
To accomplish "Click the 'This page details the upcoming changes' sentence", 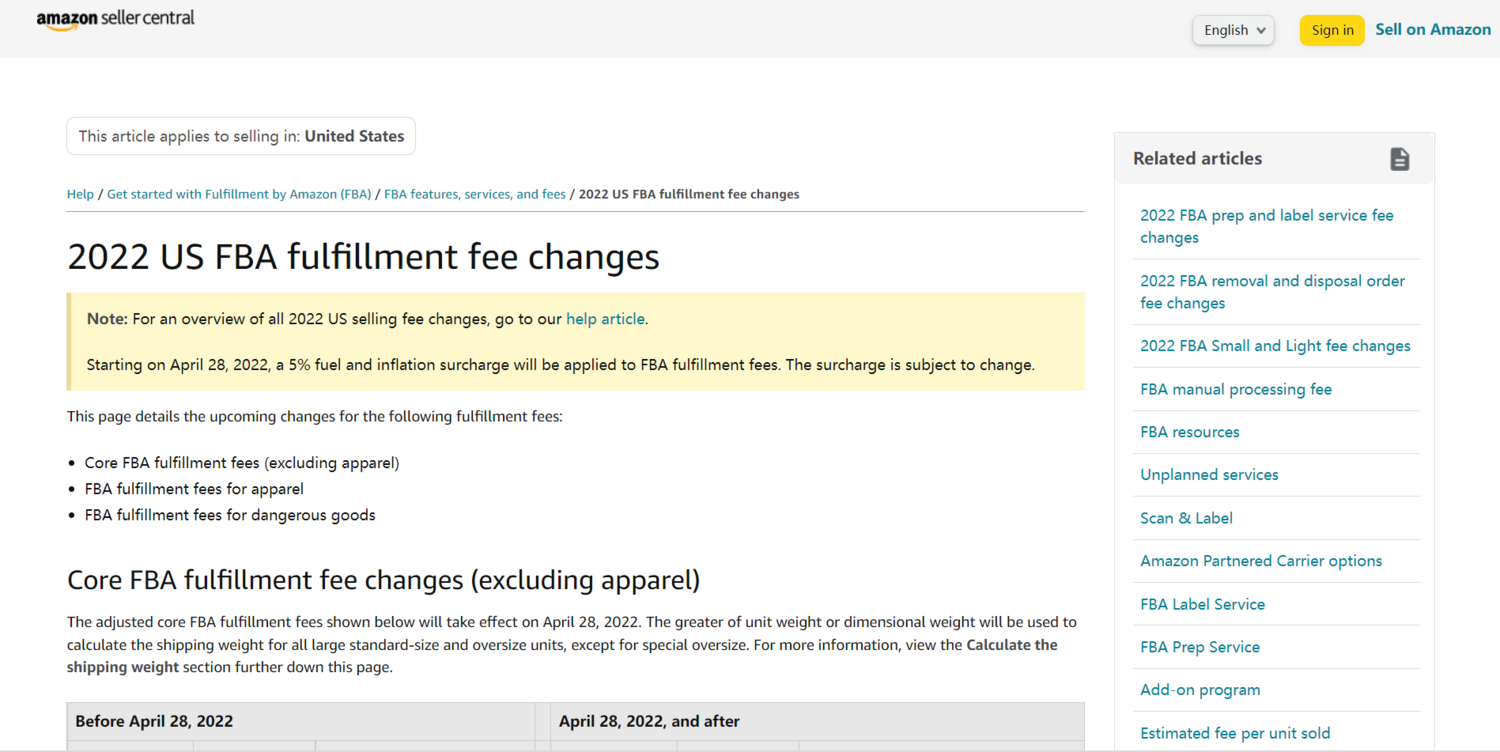I will coord(315,416).
